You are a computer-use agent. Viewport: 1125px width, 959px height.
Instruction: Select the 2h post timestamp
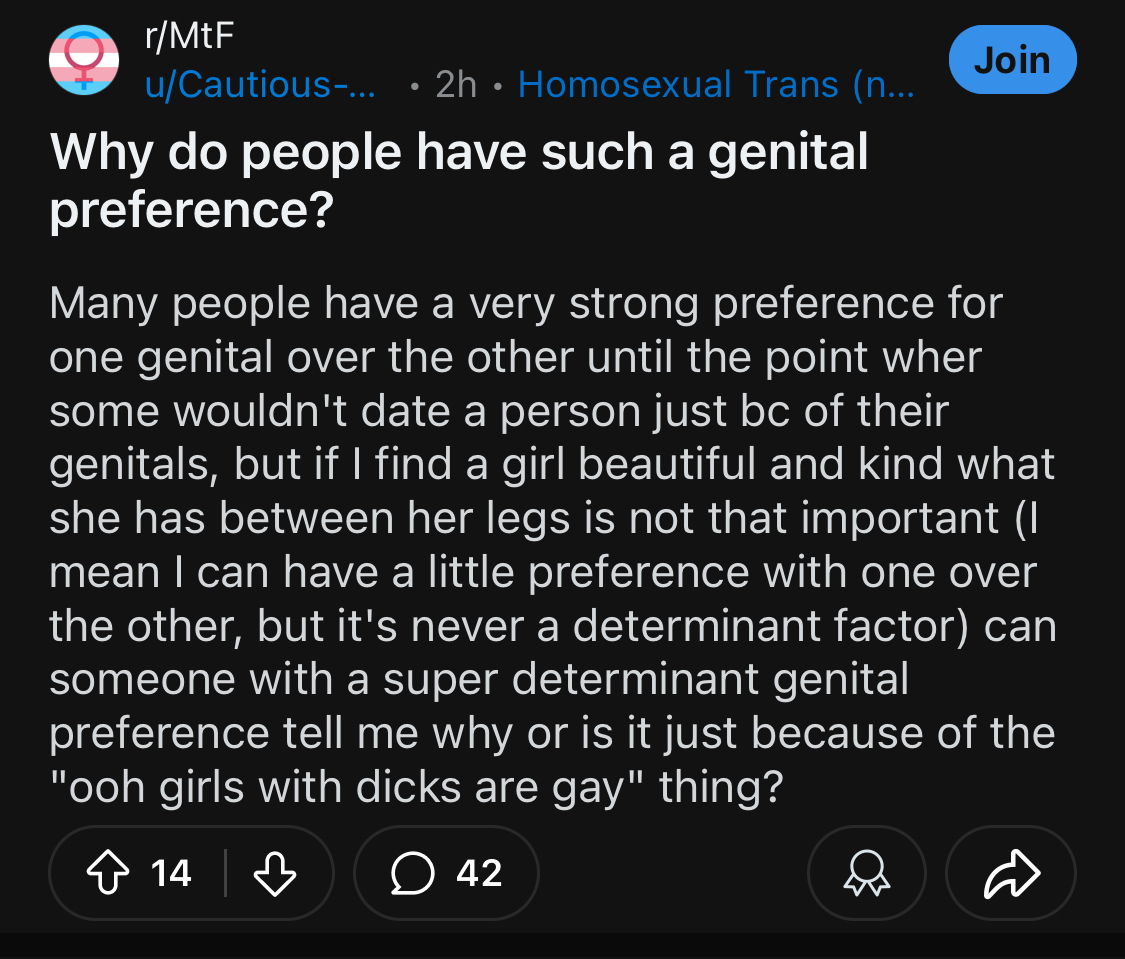[456, 85]
